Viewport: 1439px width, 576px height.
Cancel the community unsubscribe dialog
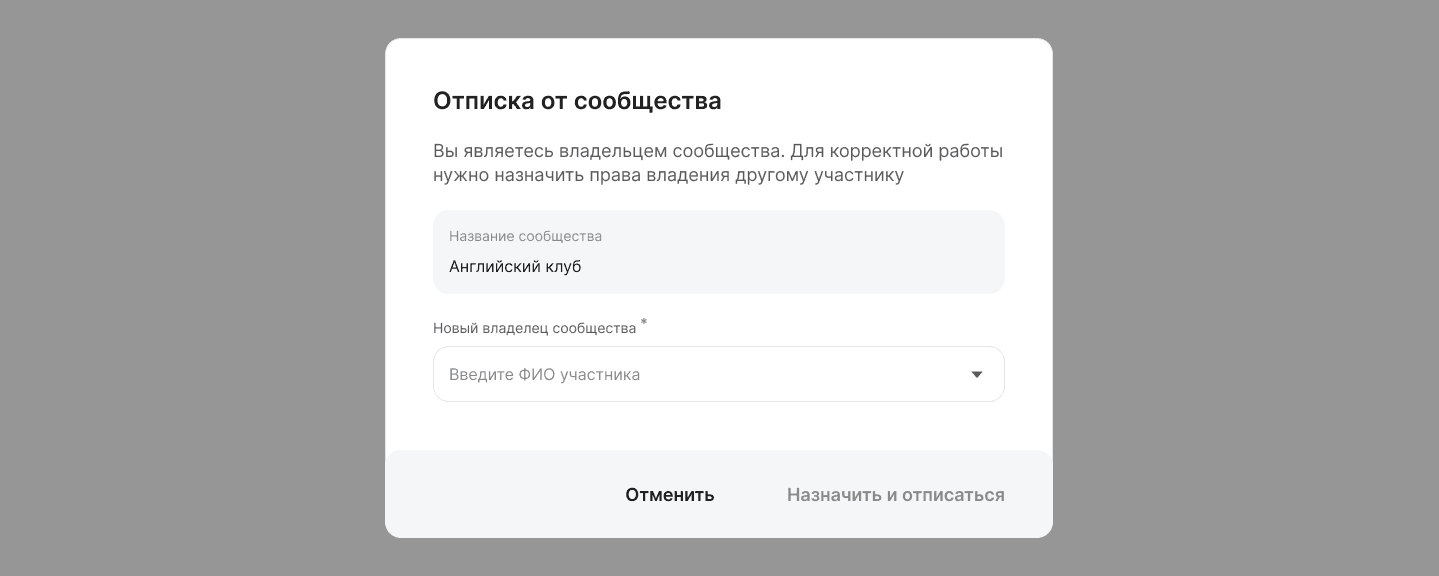coord(669,494)
